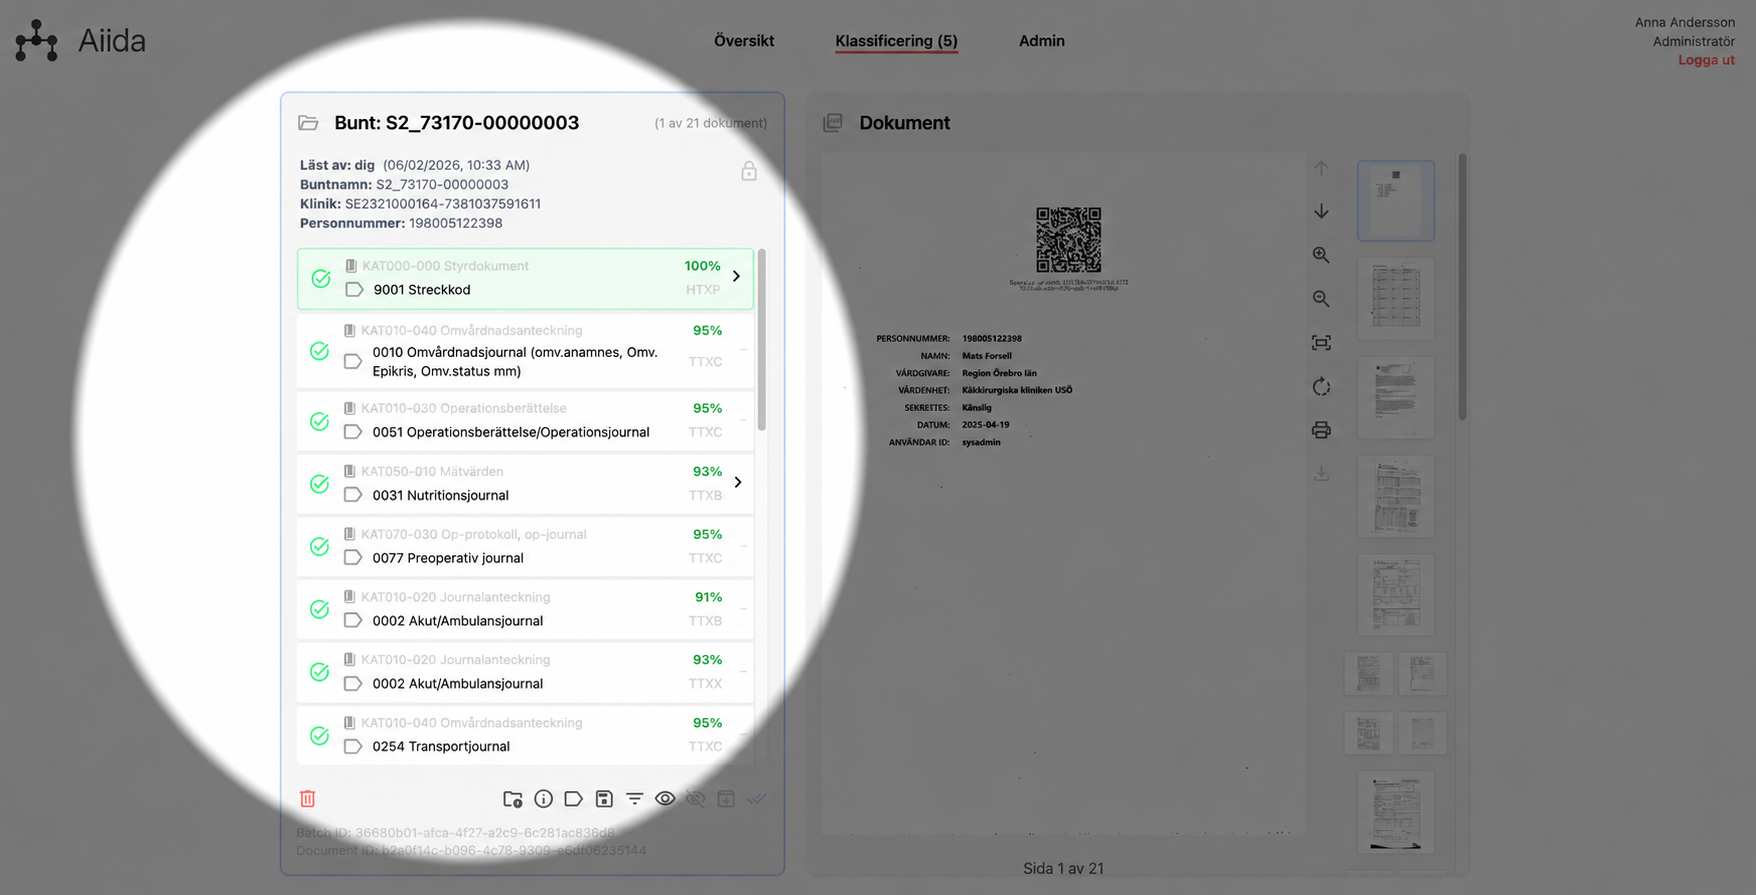Viewport: 1756px width, 895px height.
Task: Select the second page thumbnail with the table
Action: 1396,299
